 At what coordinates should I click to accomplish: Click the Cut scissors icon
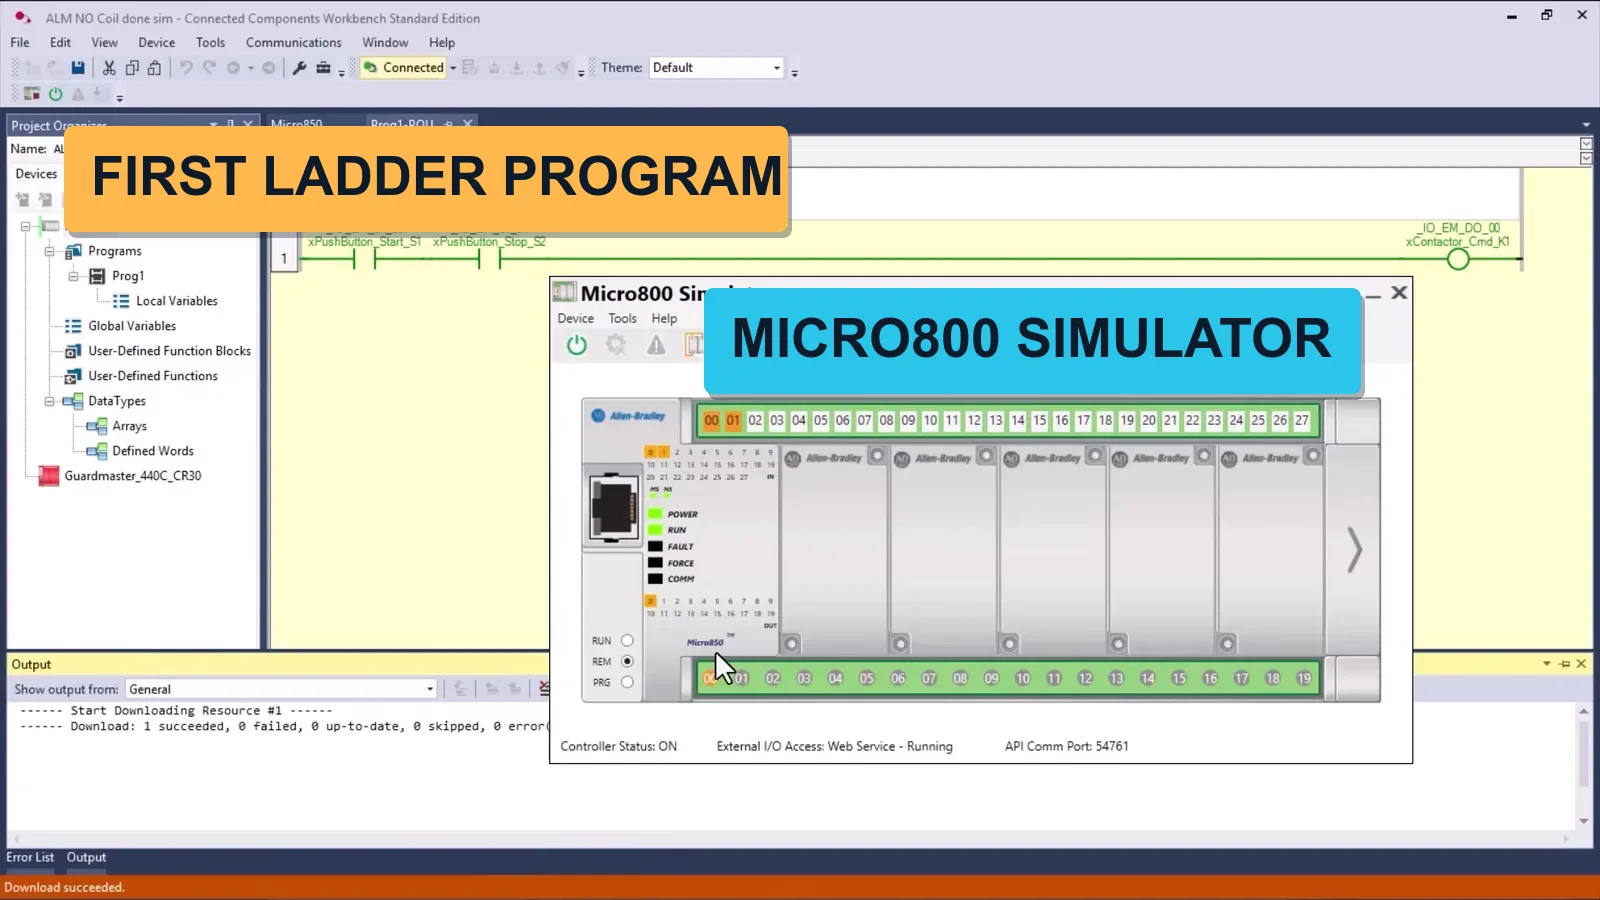click(109, 68)
